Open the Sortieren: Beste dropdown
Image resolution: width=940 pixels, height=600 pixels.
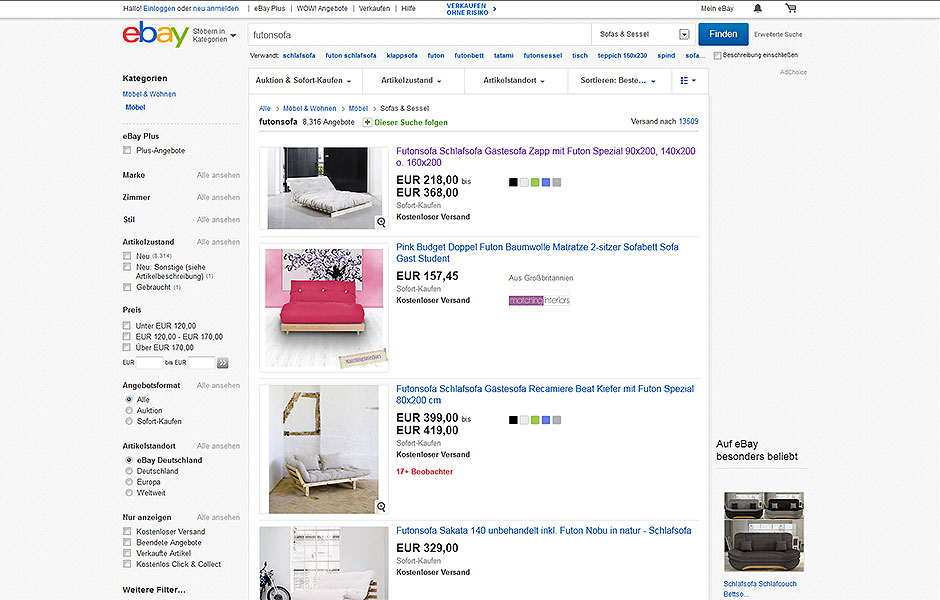tap(618, 80)
